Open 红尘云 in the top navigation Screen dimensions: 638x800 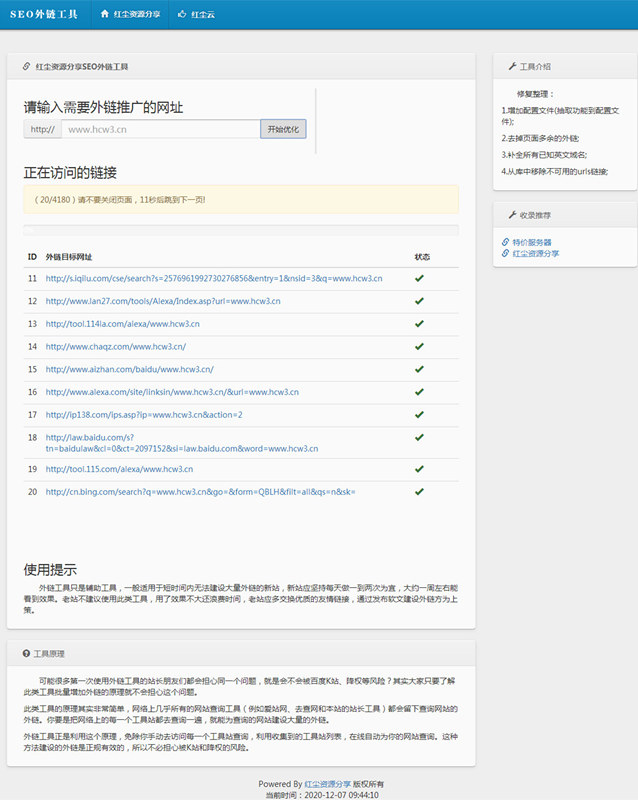[203, 14]
